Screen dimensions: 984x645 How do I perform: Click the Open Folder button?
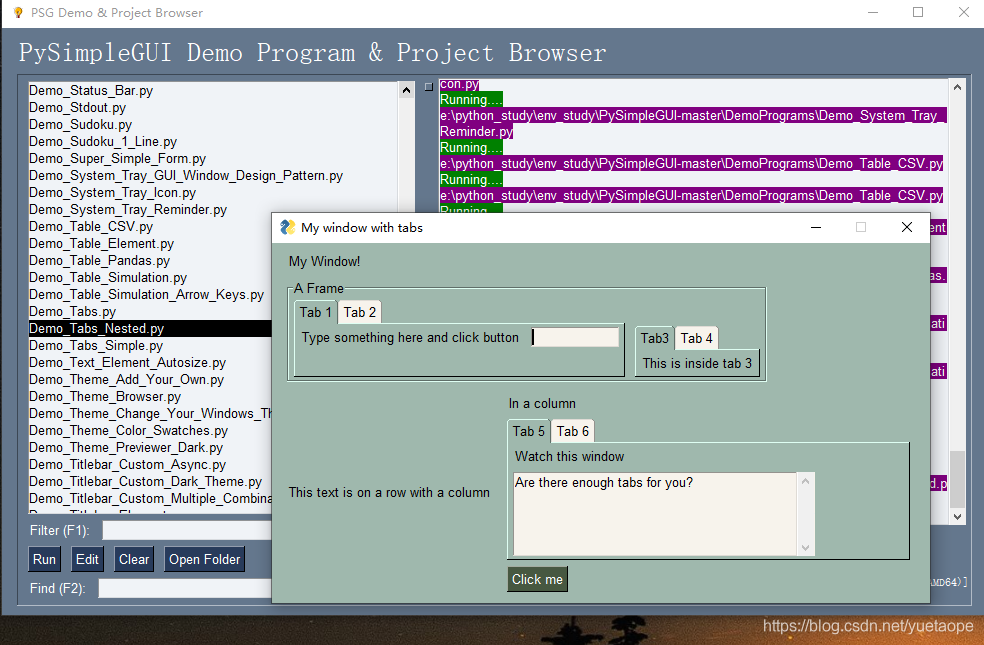(x=205, y=559)
